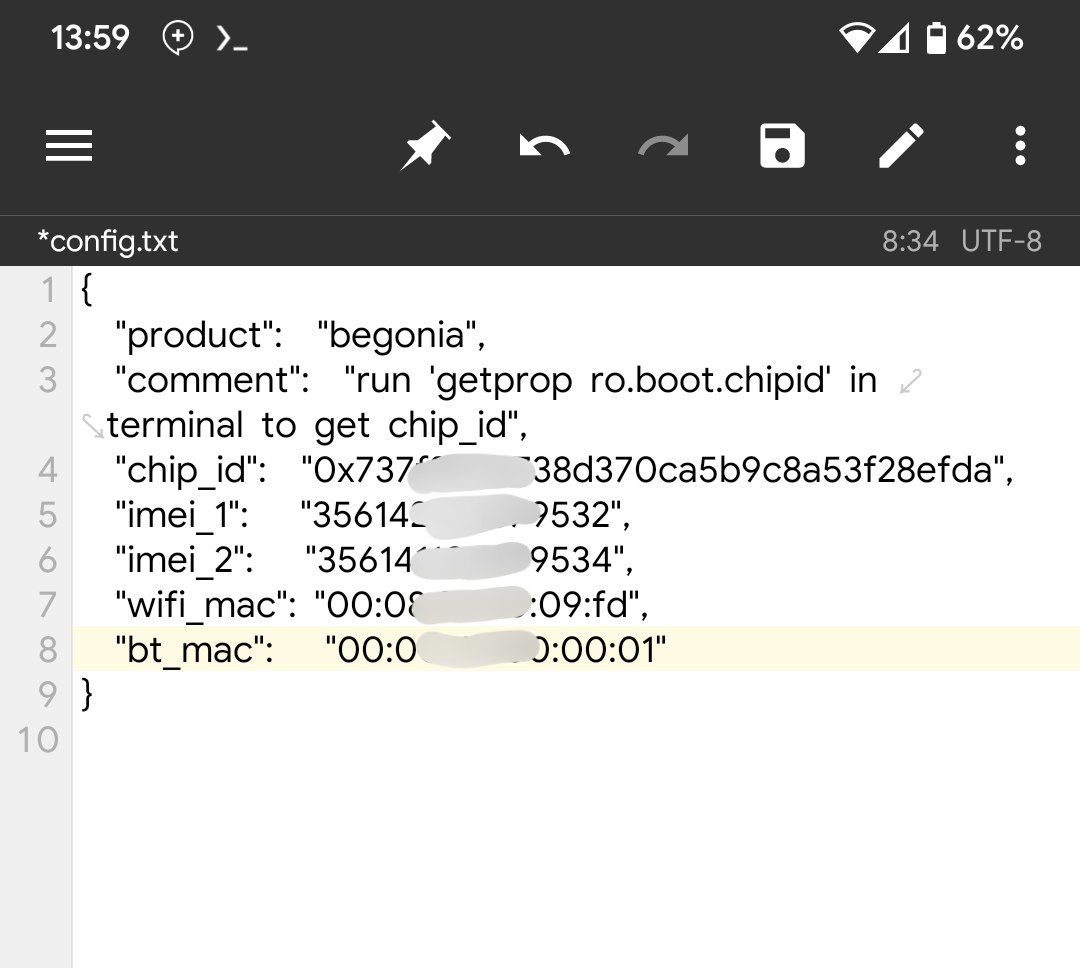The image size is (1080, 968).
Task: Tap the battery indicator in status bar
Action: [935, 39]
